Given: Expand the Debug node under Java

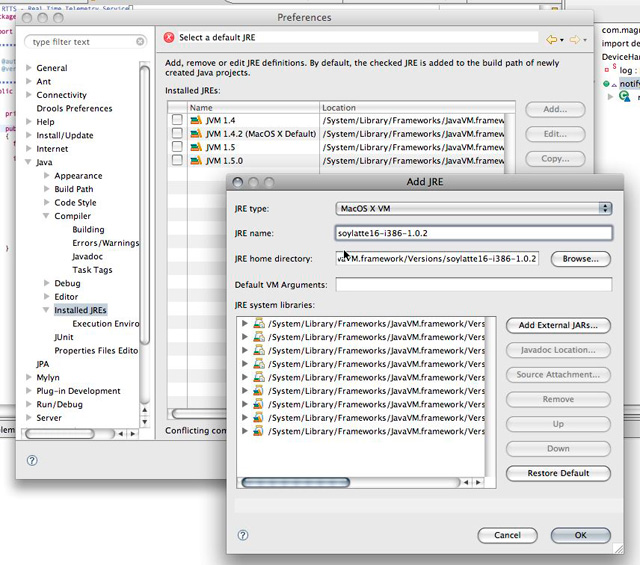Looking at the screenshot, I should coord(47,283).
